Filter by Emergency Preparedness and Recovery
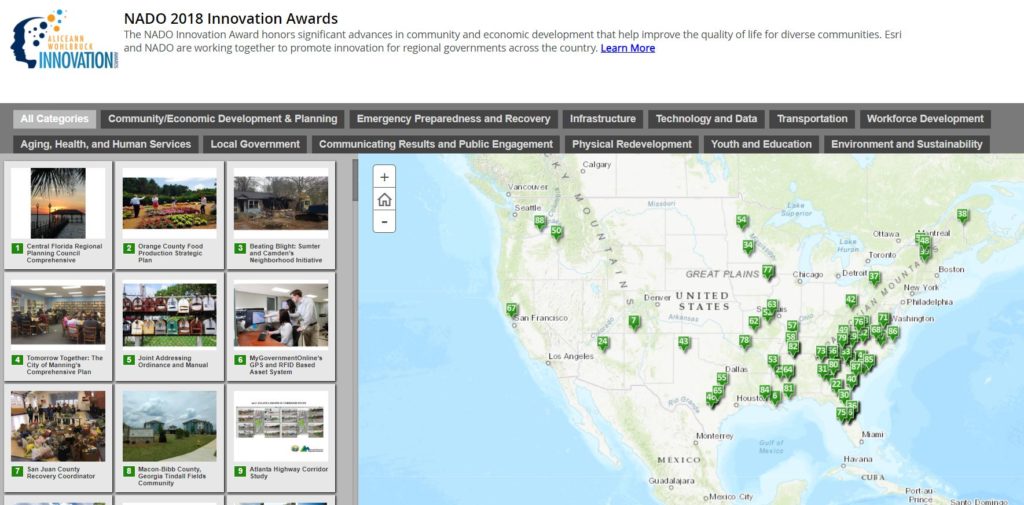 click(x=453, y=119)
